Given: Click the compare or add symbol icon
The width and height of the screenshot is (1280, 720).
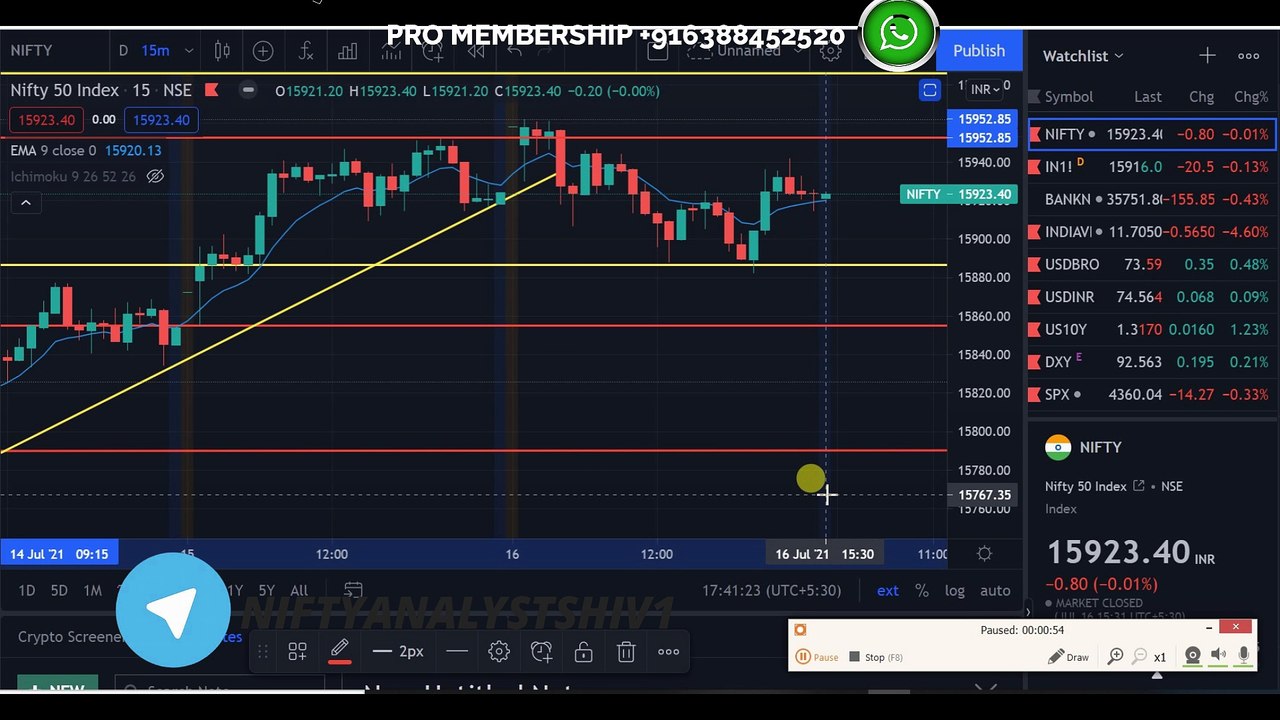Looking at the screenshot, I should (x=263, y=51).
